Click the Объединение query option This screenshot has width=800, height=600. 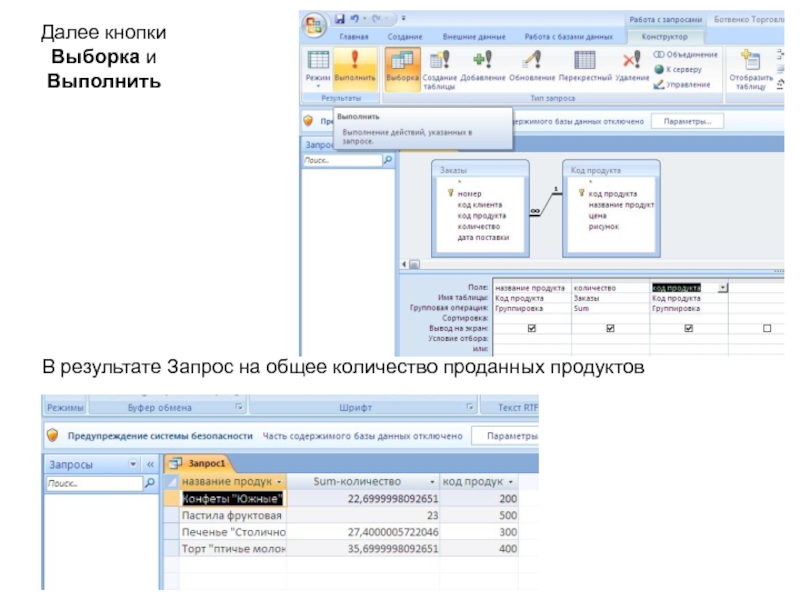point(686,55)
